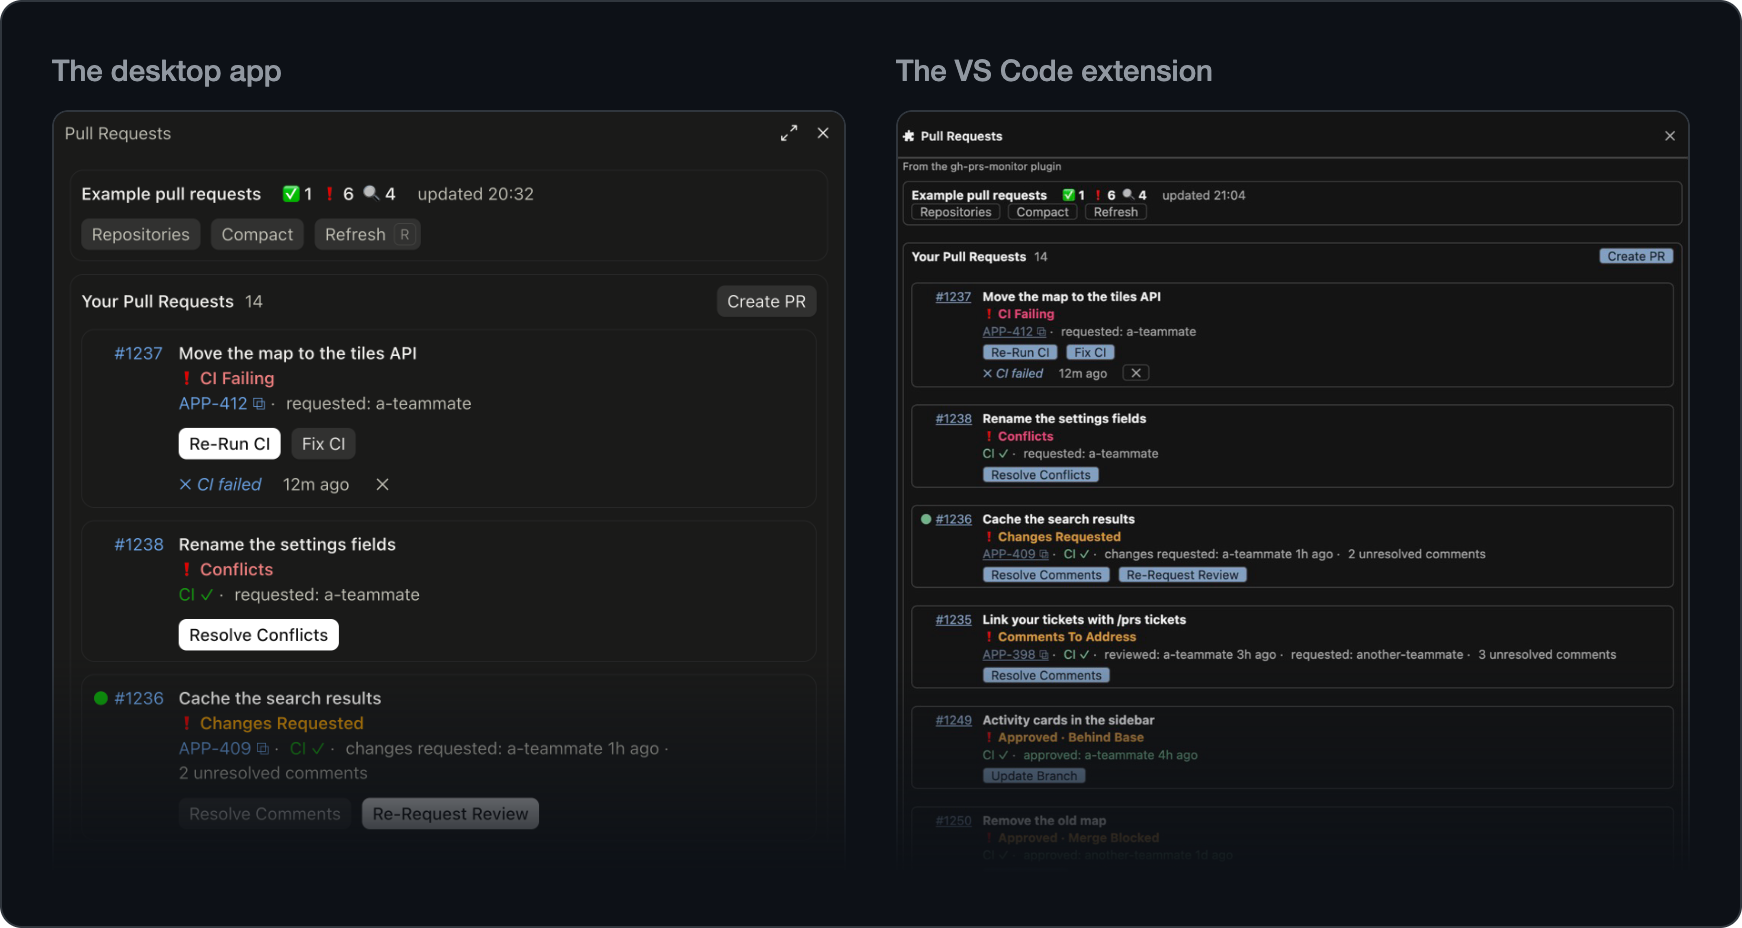This screenshot has height=928, width=1742.
Task: Open #1238 link in VS Code extension
Action: 953,419
